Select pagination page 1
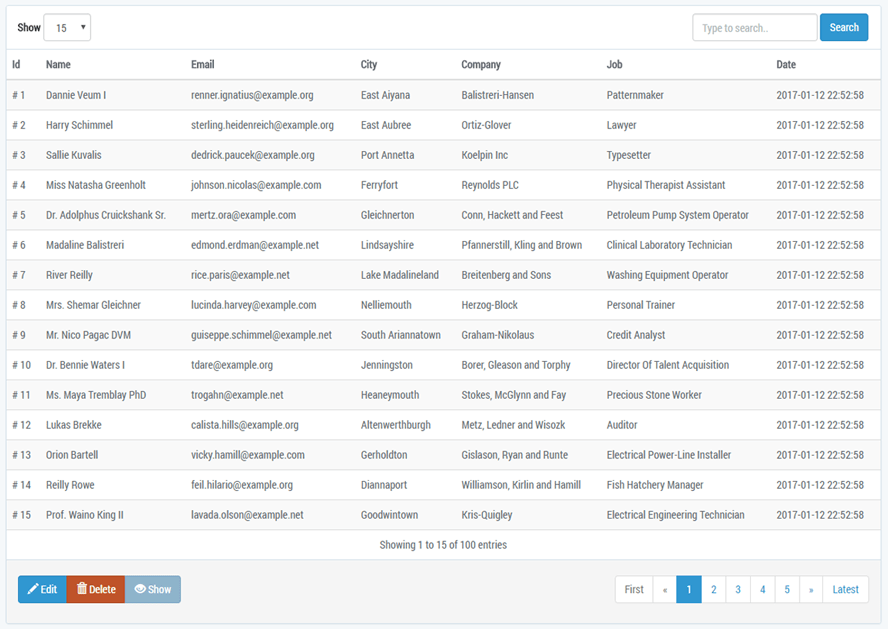The height and width of the screenshot is (629, 888). coord(689,589)
